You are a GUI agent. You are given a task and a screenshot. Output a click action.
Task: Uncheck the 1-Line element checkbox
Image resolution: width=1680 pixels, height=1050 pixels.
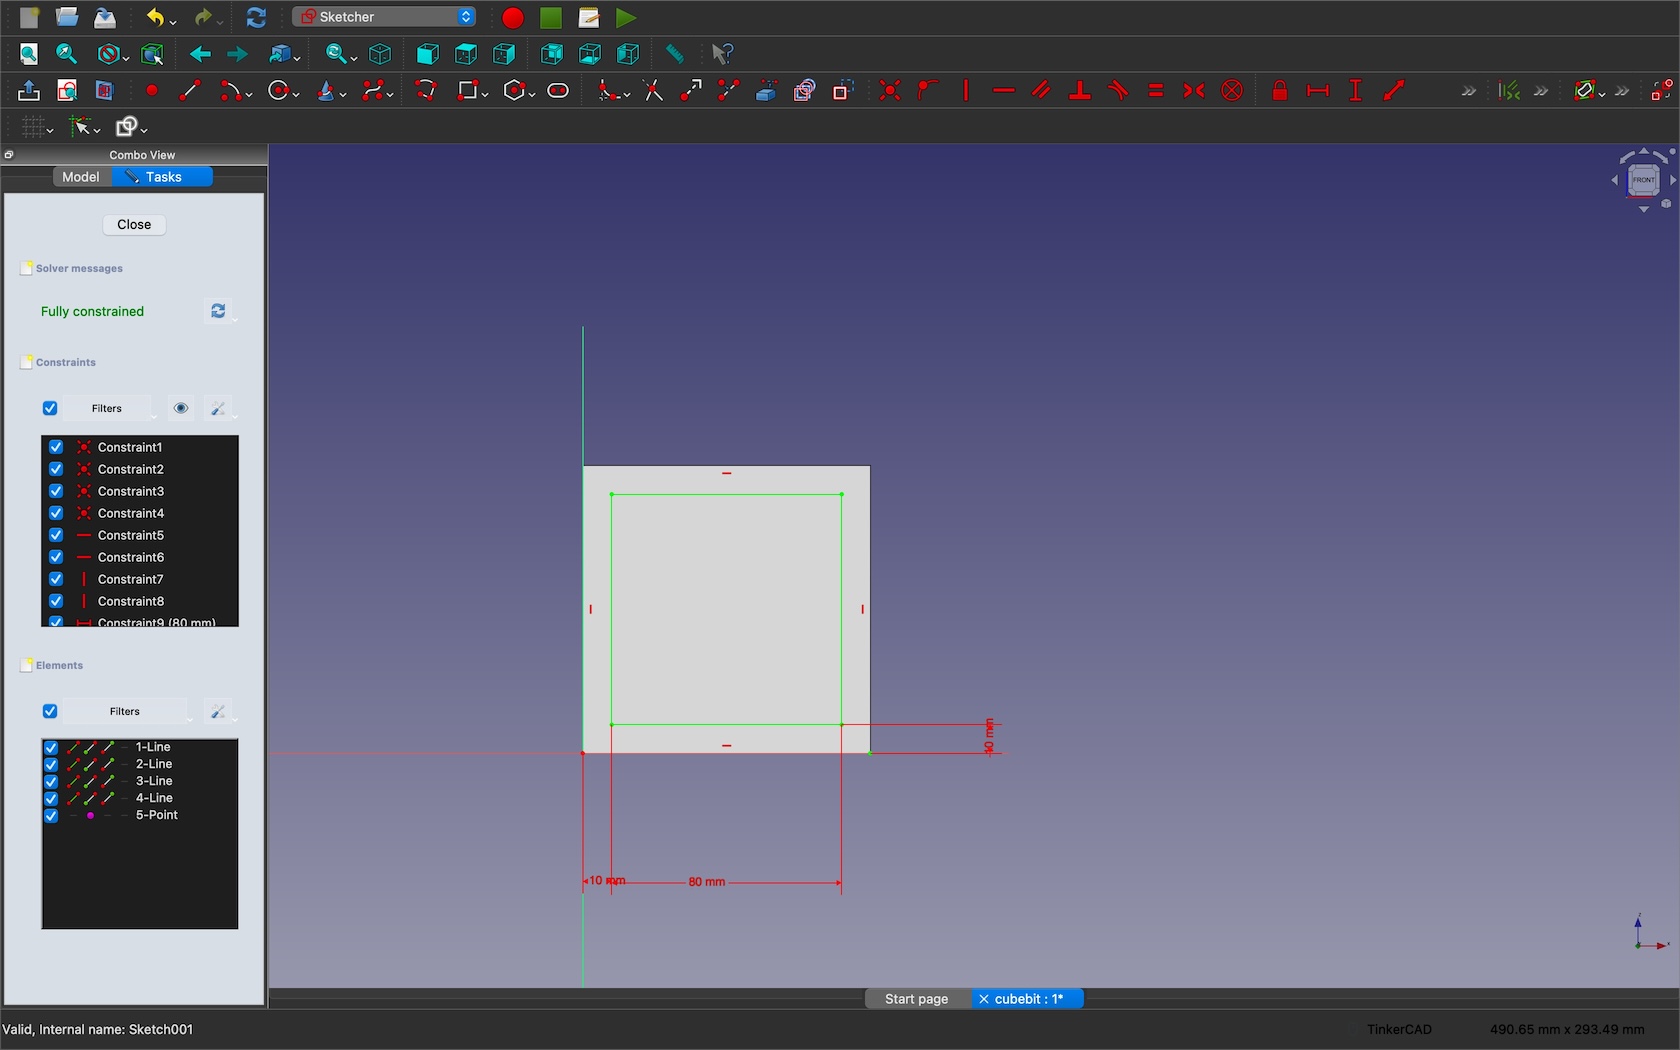pos(51,748)
